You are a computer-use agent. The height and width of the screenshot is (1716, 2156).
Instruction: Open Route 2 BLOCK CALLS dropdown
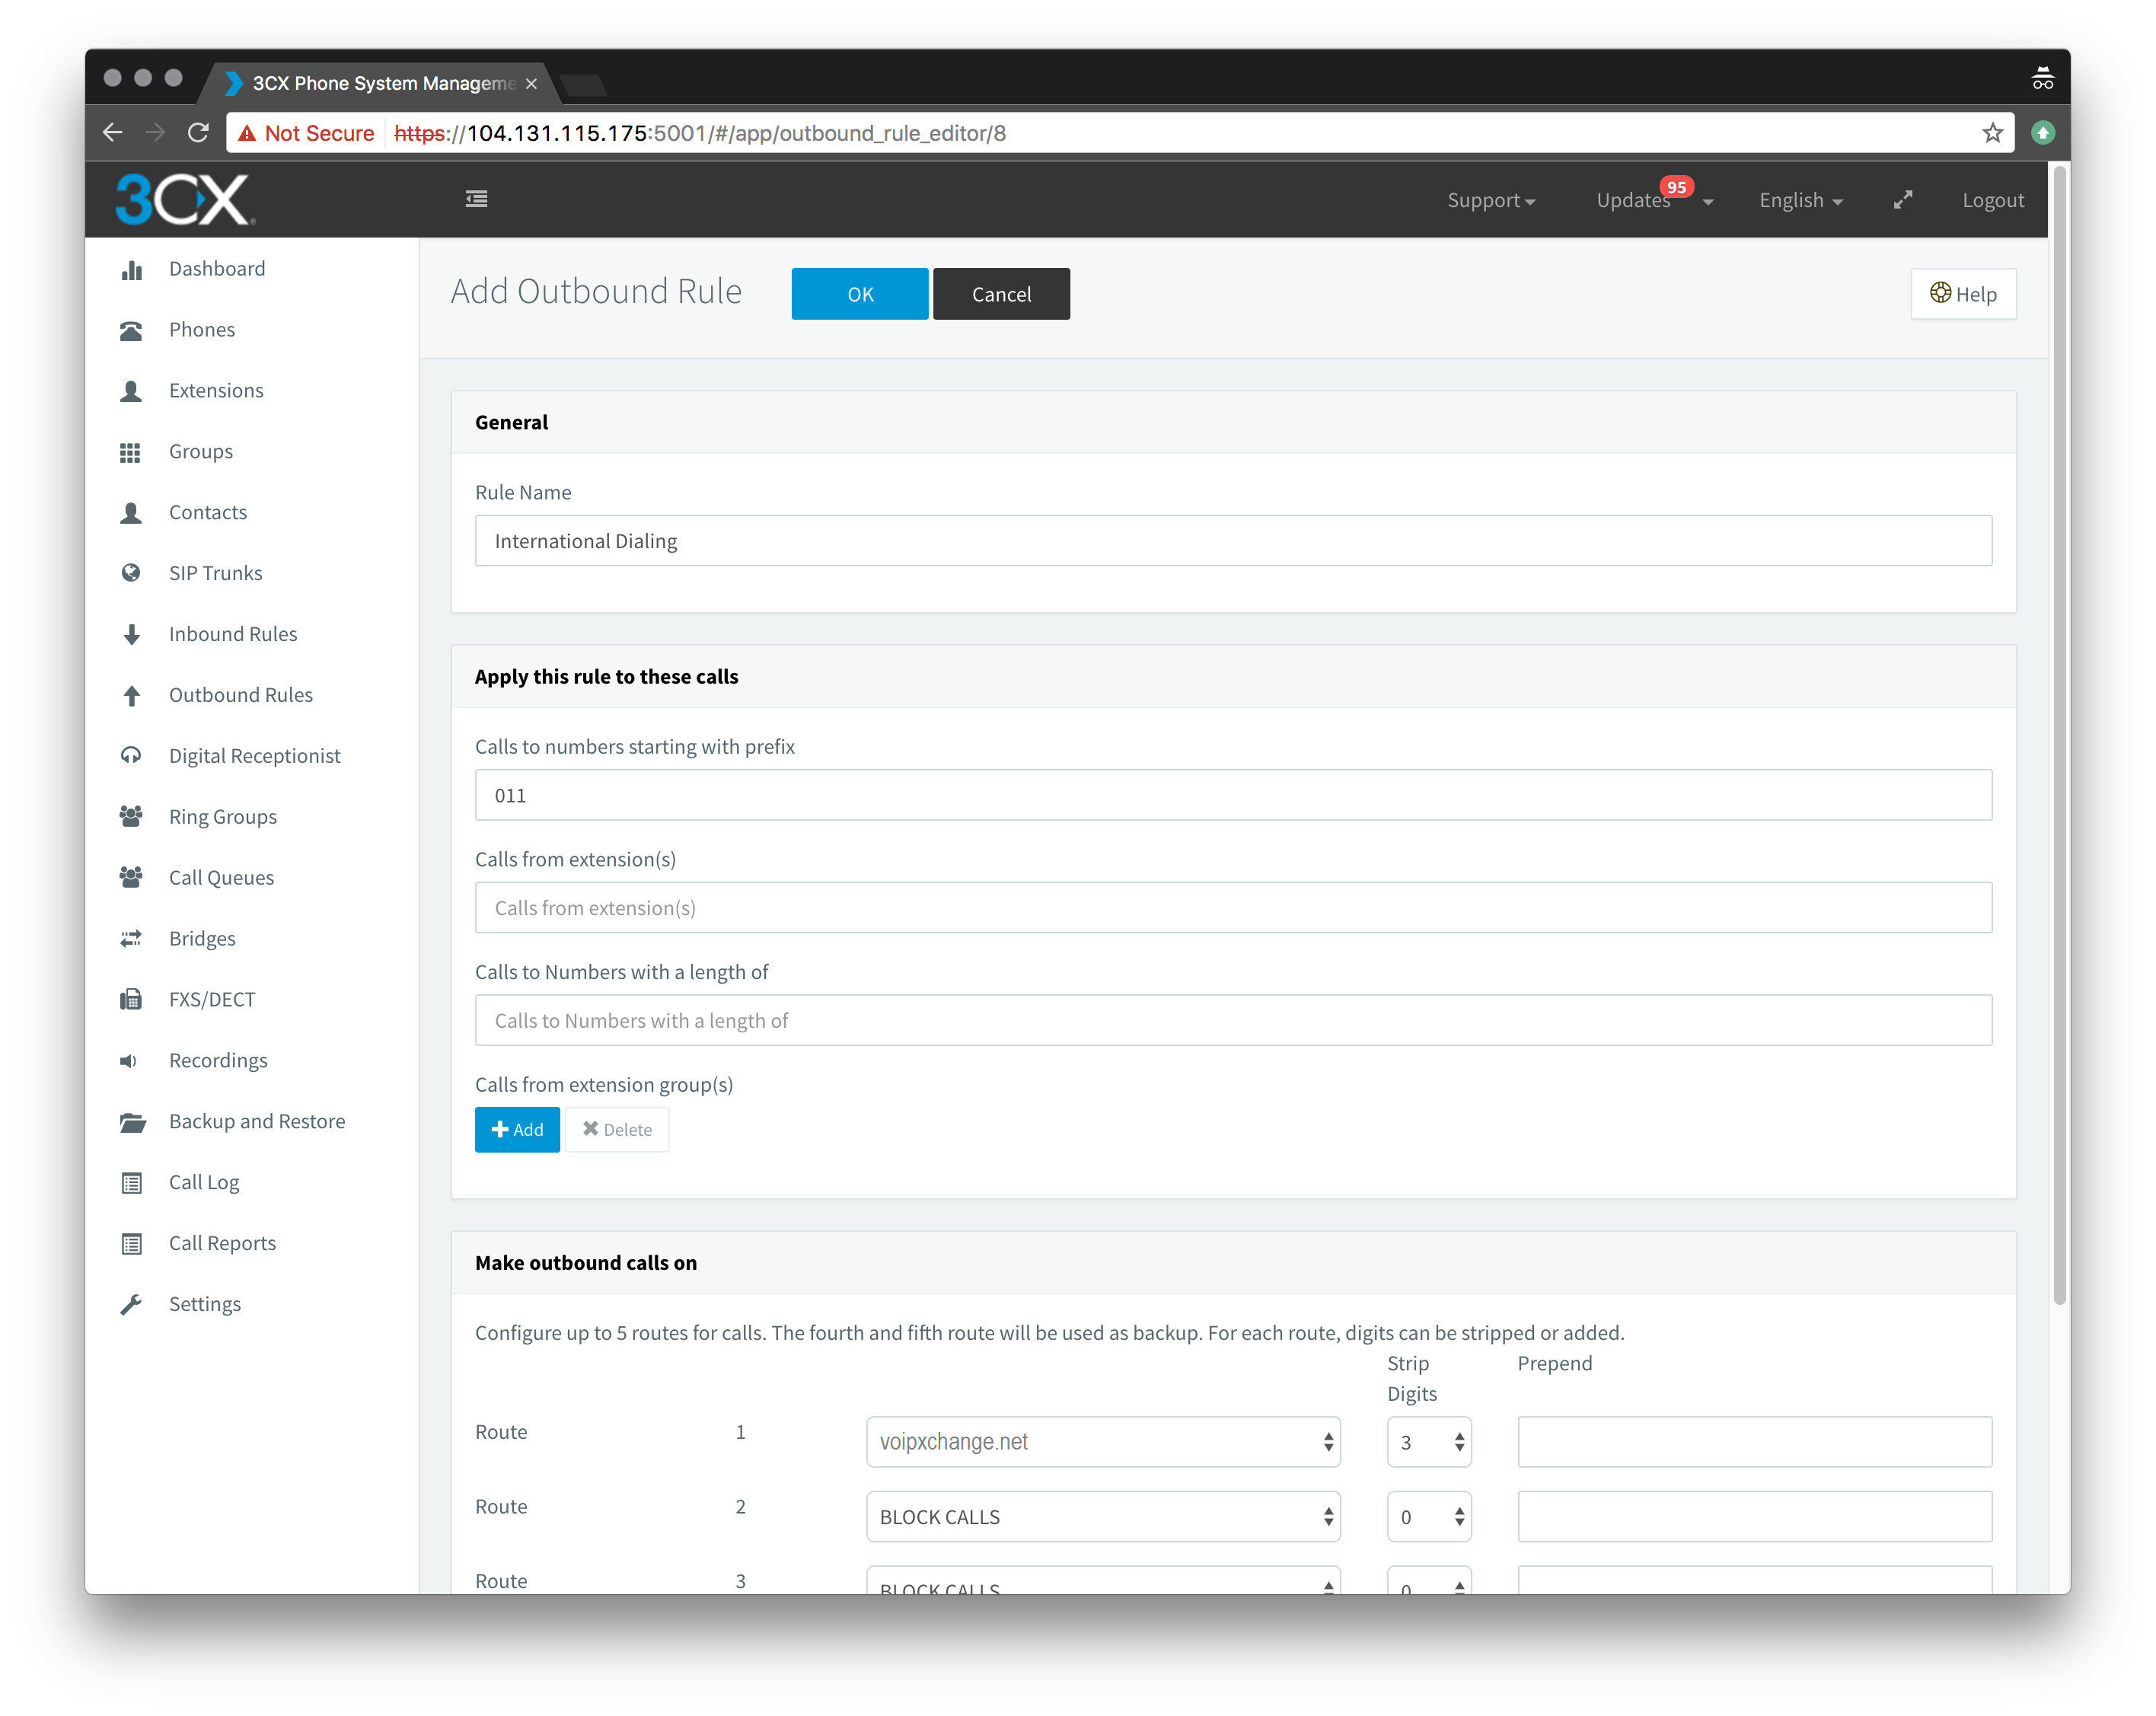(x=1103, y=1518)
